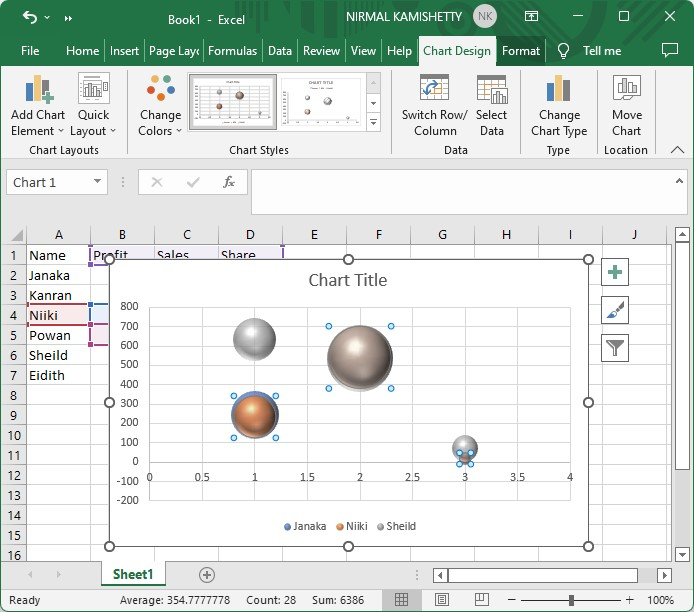The width and height of the screenshot is (694, 612).
Task: Open the Chart Styles paintbrush button
Action: click(x=615, y=310)
